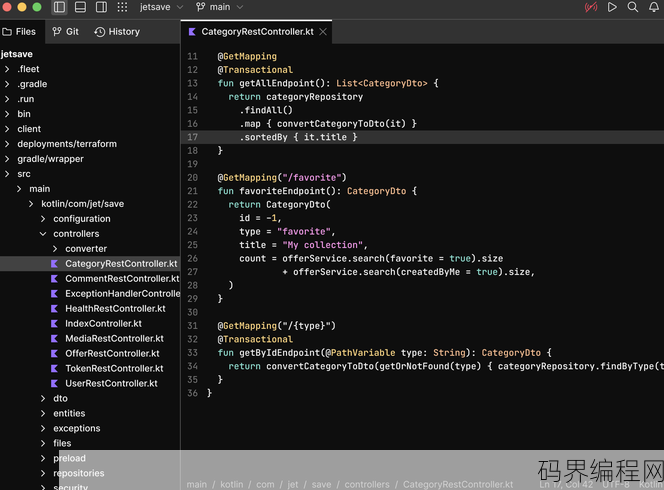Collapse the controllers folder
The width and height of the screenshot is (664, 490).
(43, 234)
